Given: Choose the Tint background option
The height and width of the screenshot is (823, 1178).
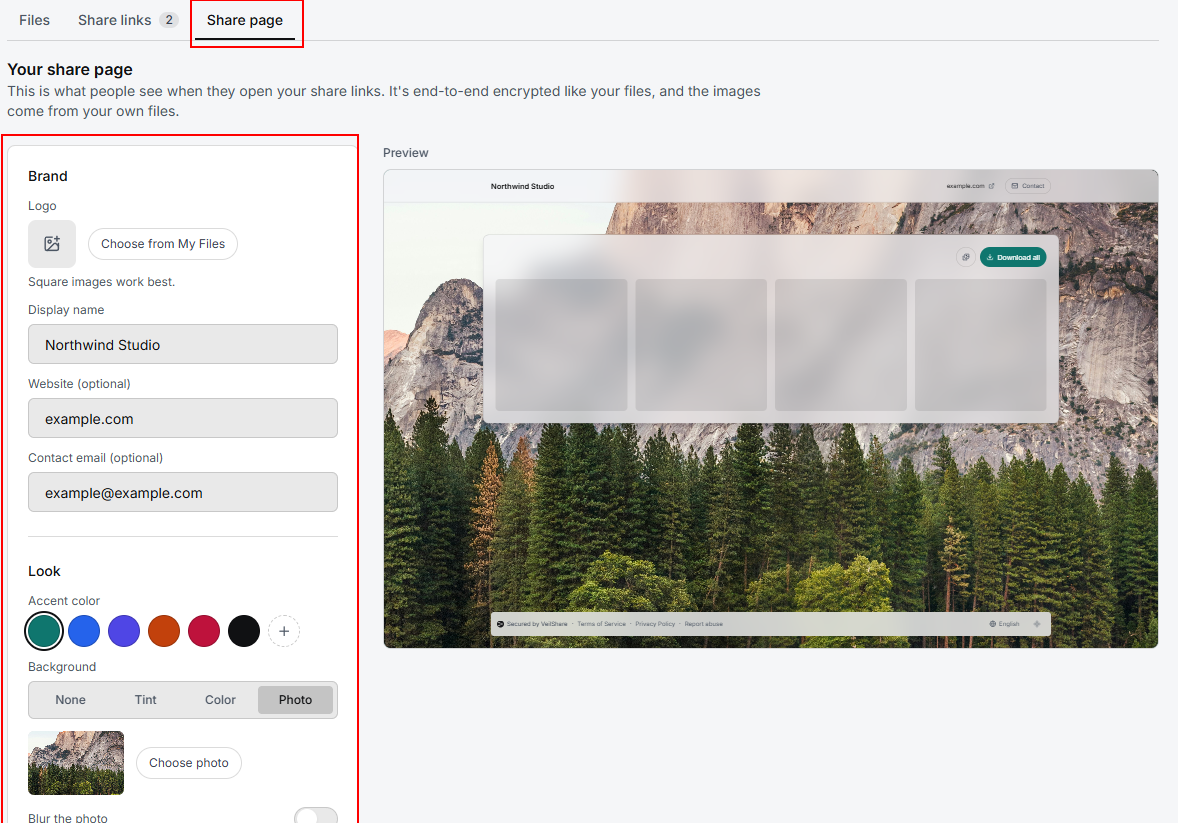Looking at the screenshot, I should (x=146, y=700).
